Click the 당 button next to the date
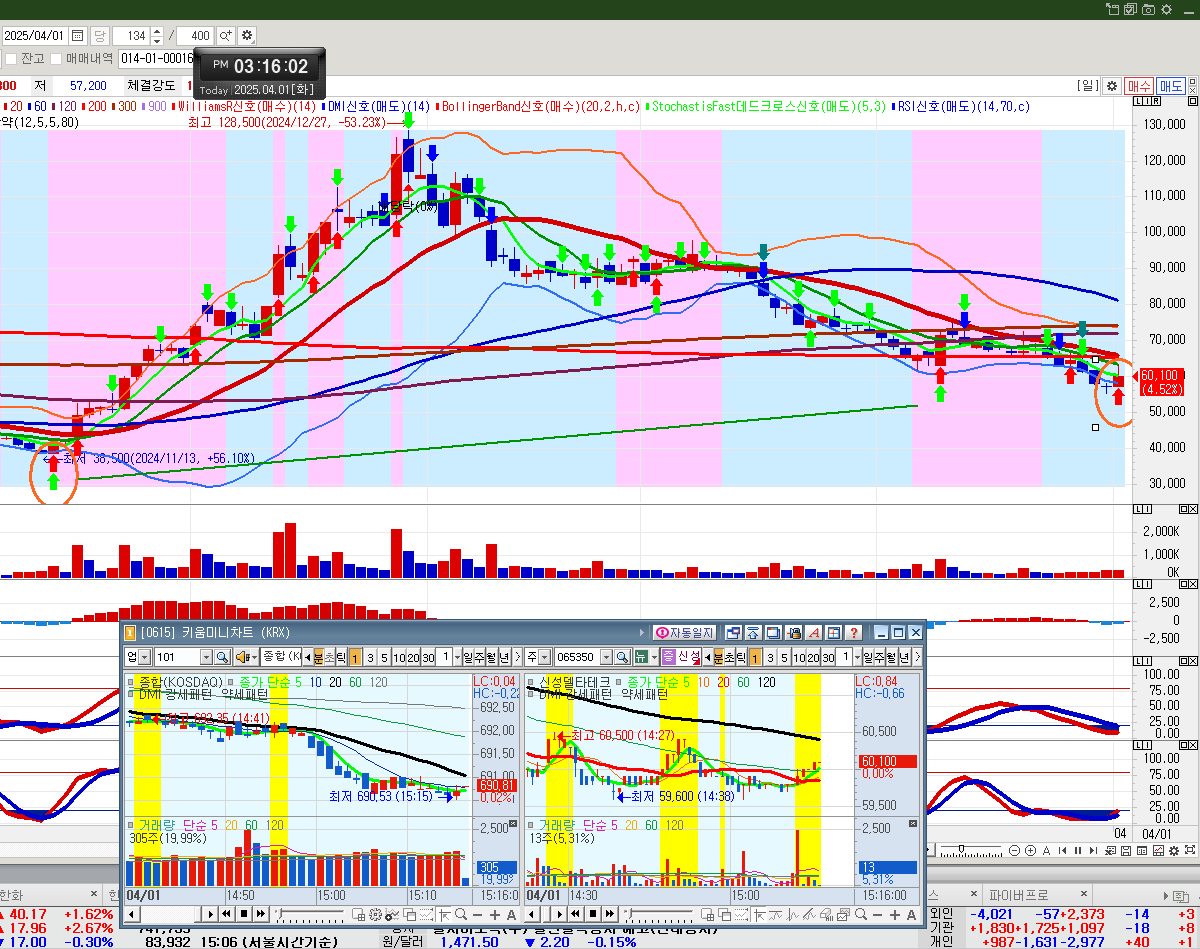 pos(99,36)
